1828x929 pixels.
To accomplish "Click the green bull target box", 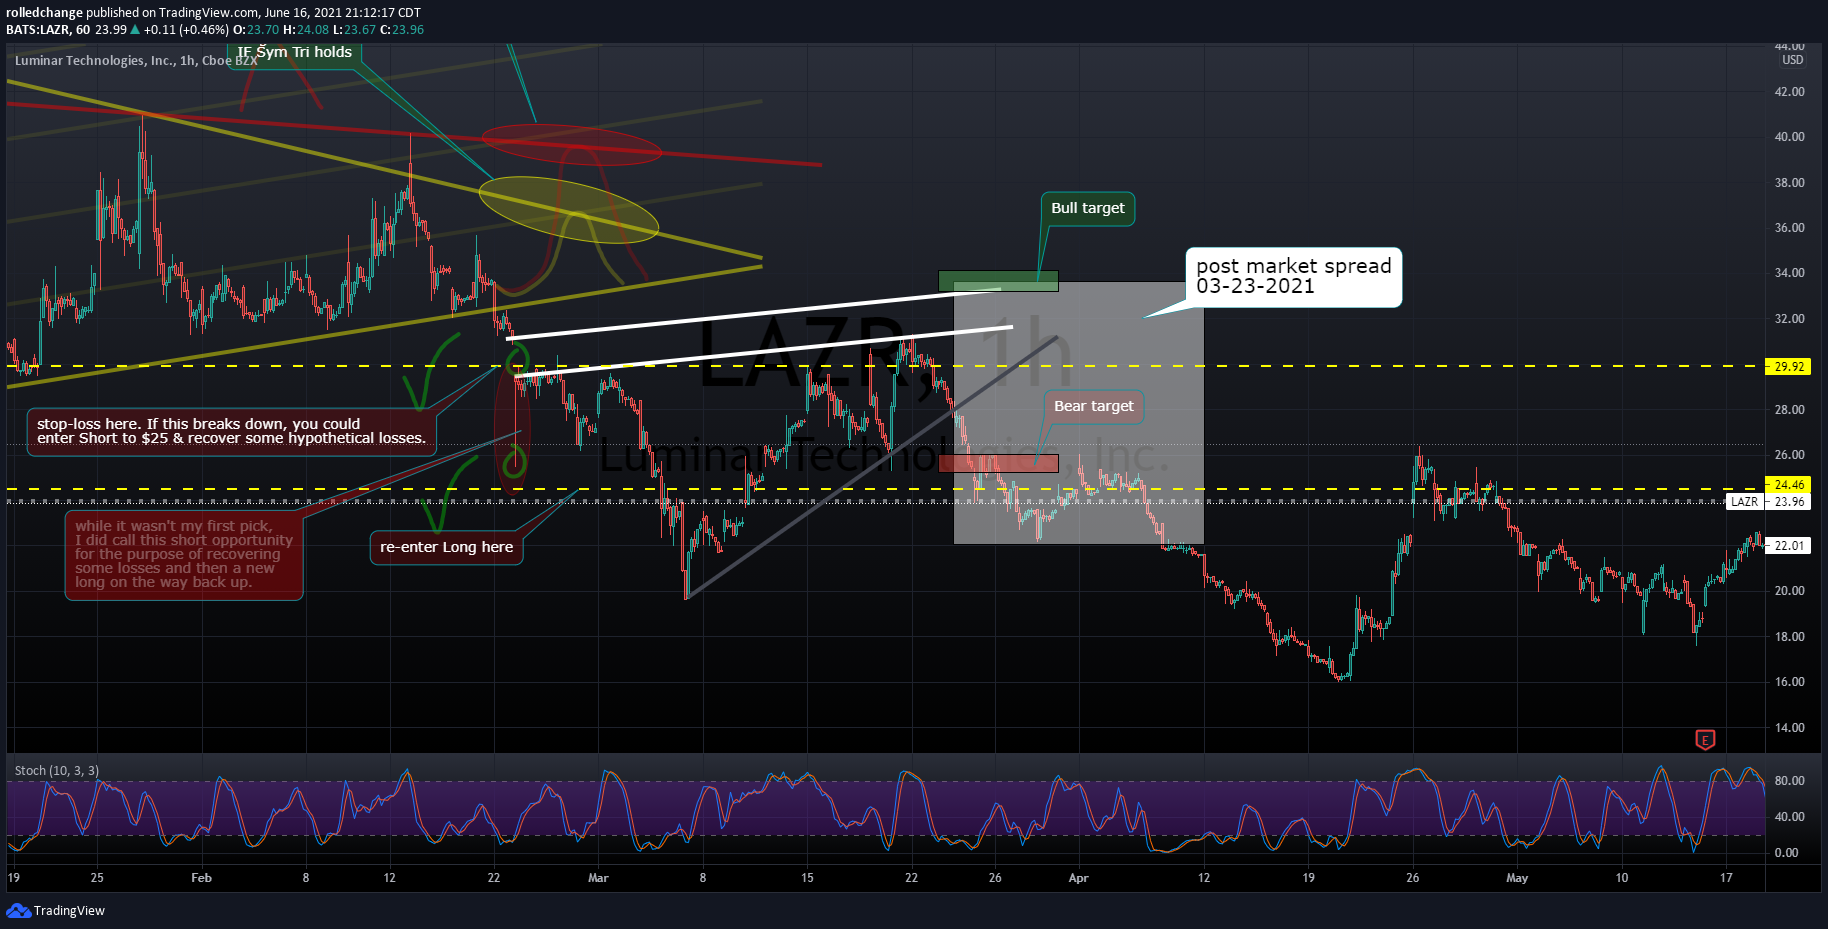I will 998,281.
